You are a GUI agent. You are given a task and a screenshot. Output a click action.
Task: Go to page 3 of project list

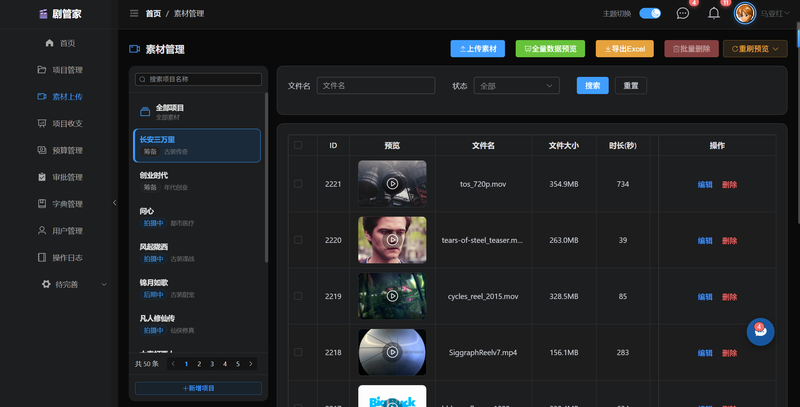[212, 364]
